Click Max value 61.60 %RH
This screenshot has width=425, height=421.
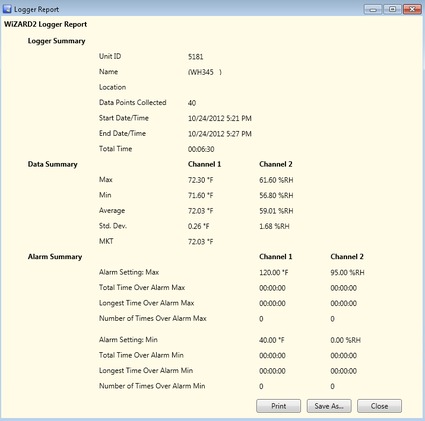276,180
